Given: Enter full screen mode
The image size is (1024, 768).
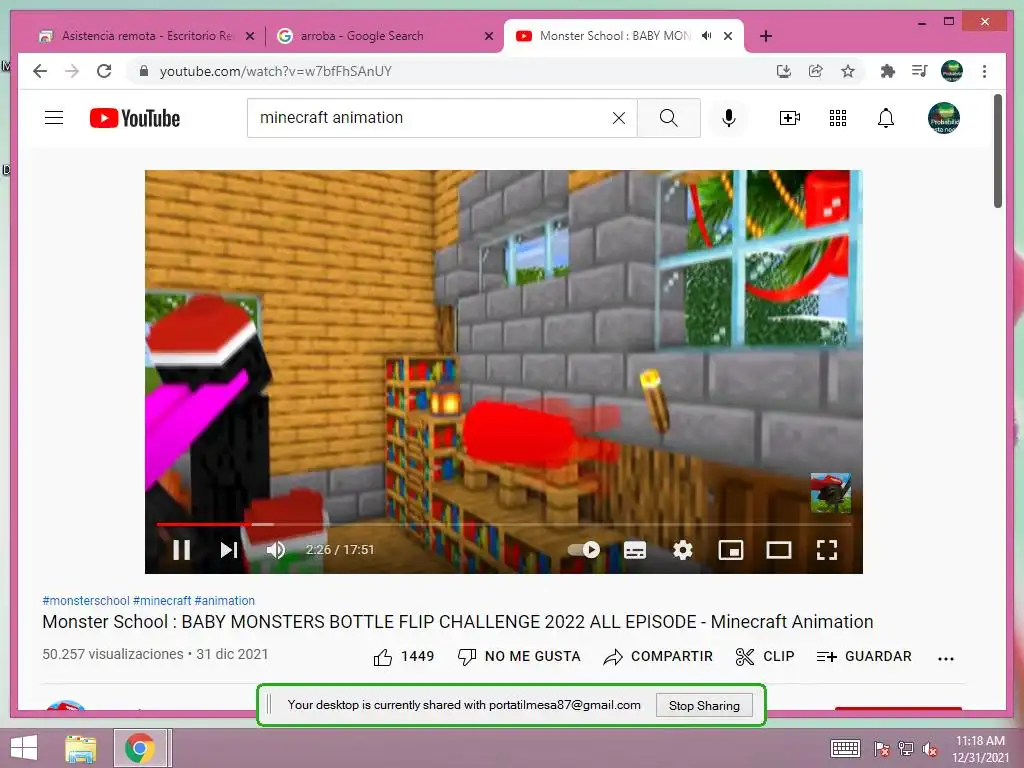Looking at the screenshot, I should [x=827, y=550].
